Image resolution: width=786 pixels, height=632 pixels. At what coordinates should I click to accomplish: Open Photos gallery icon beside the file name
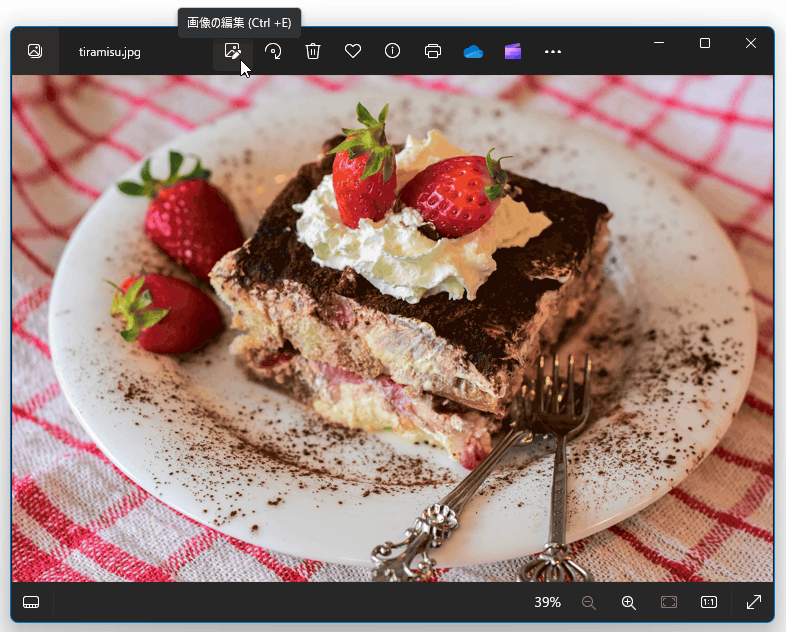[x=35, y=51]
